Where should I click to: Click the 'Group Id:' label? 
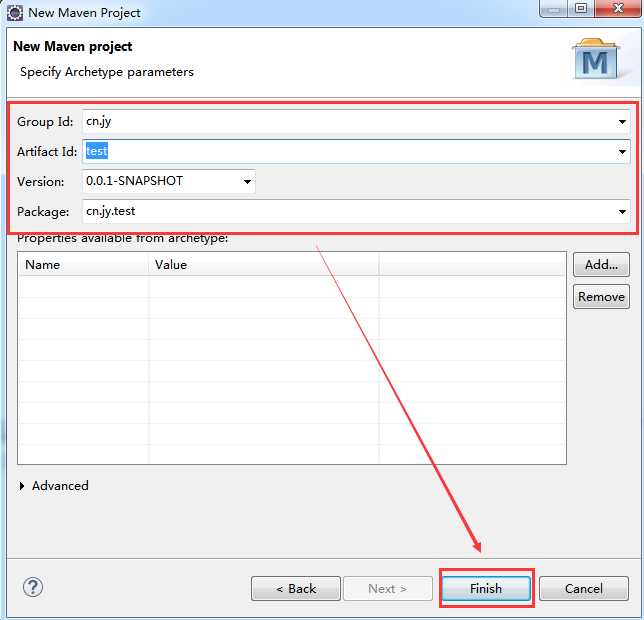click(x=45, y=122)
